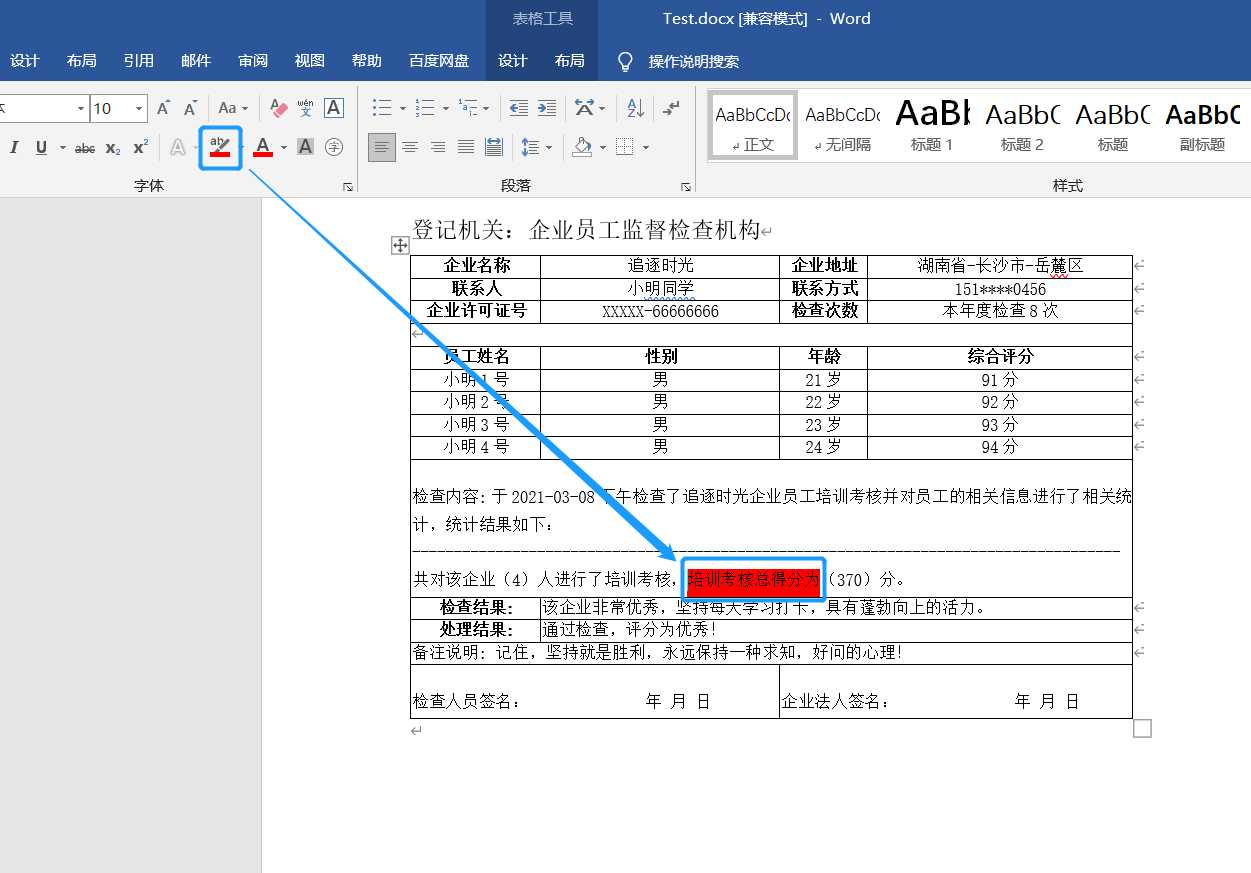
Task: Apply the 标题 2 style
Action: click(1022, 125)
